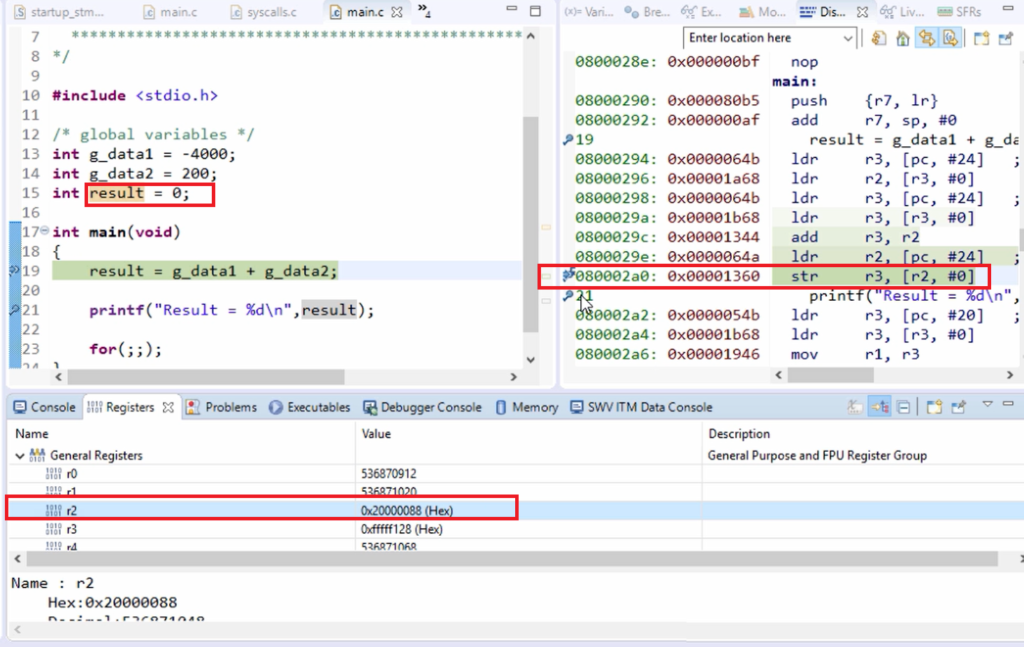Open the Memory tab
Image resolution: width=1024 pixels, height=647 pixels.
pyautogui.click(x=526, y=407)
